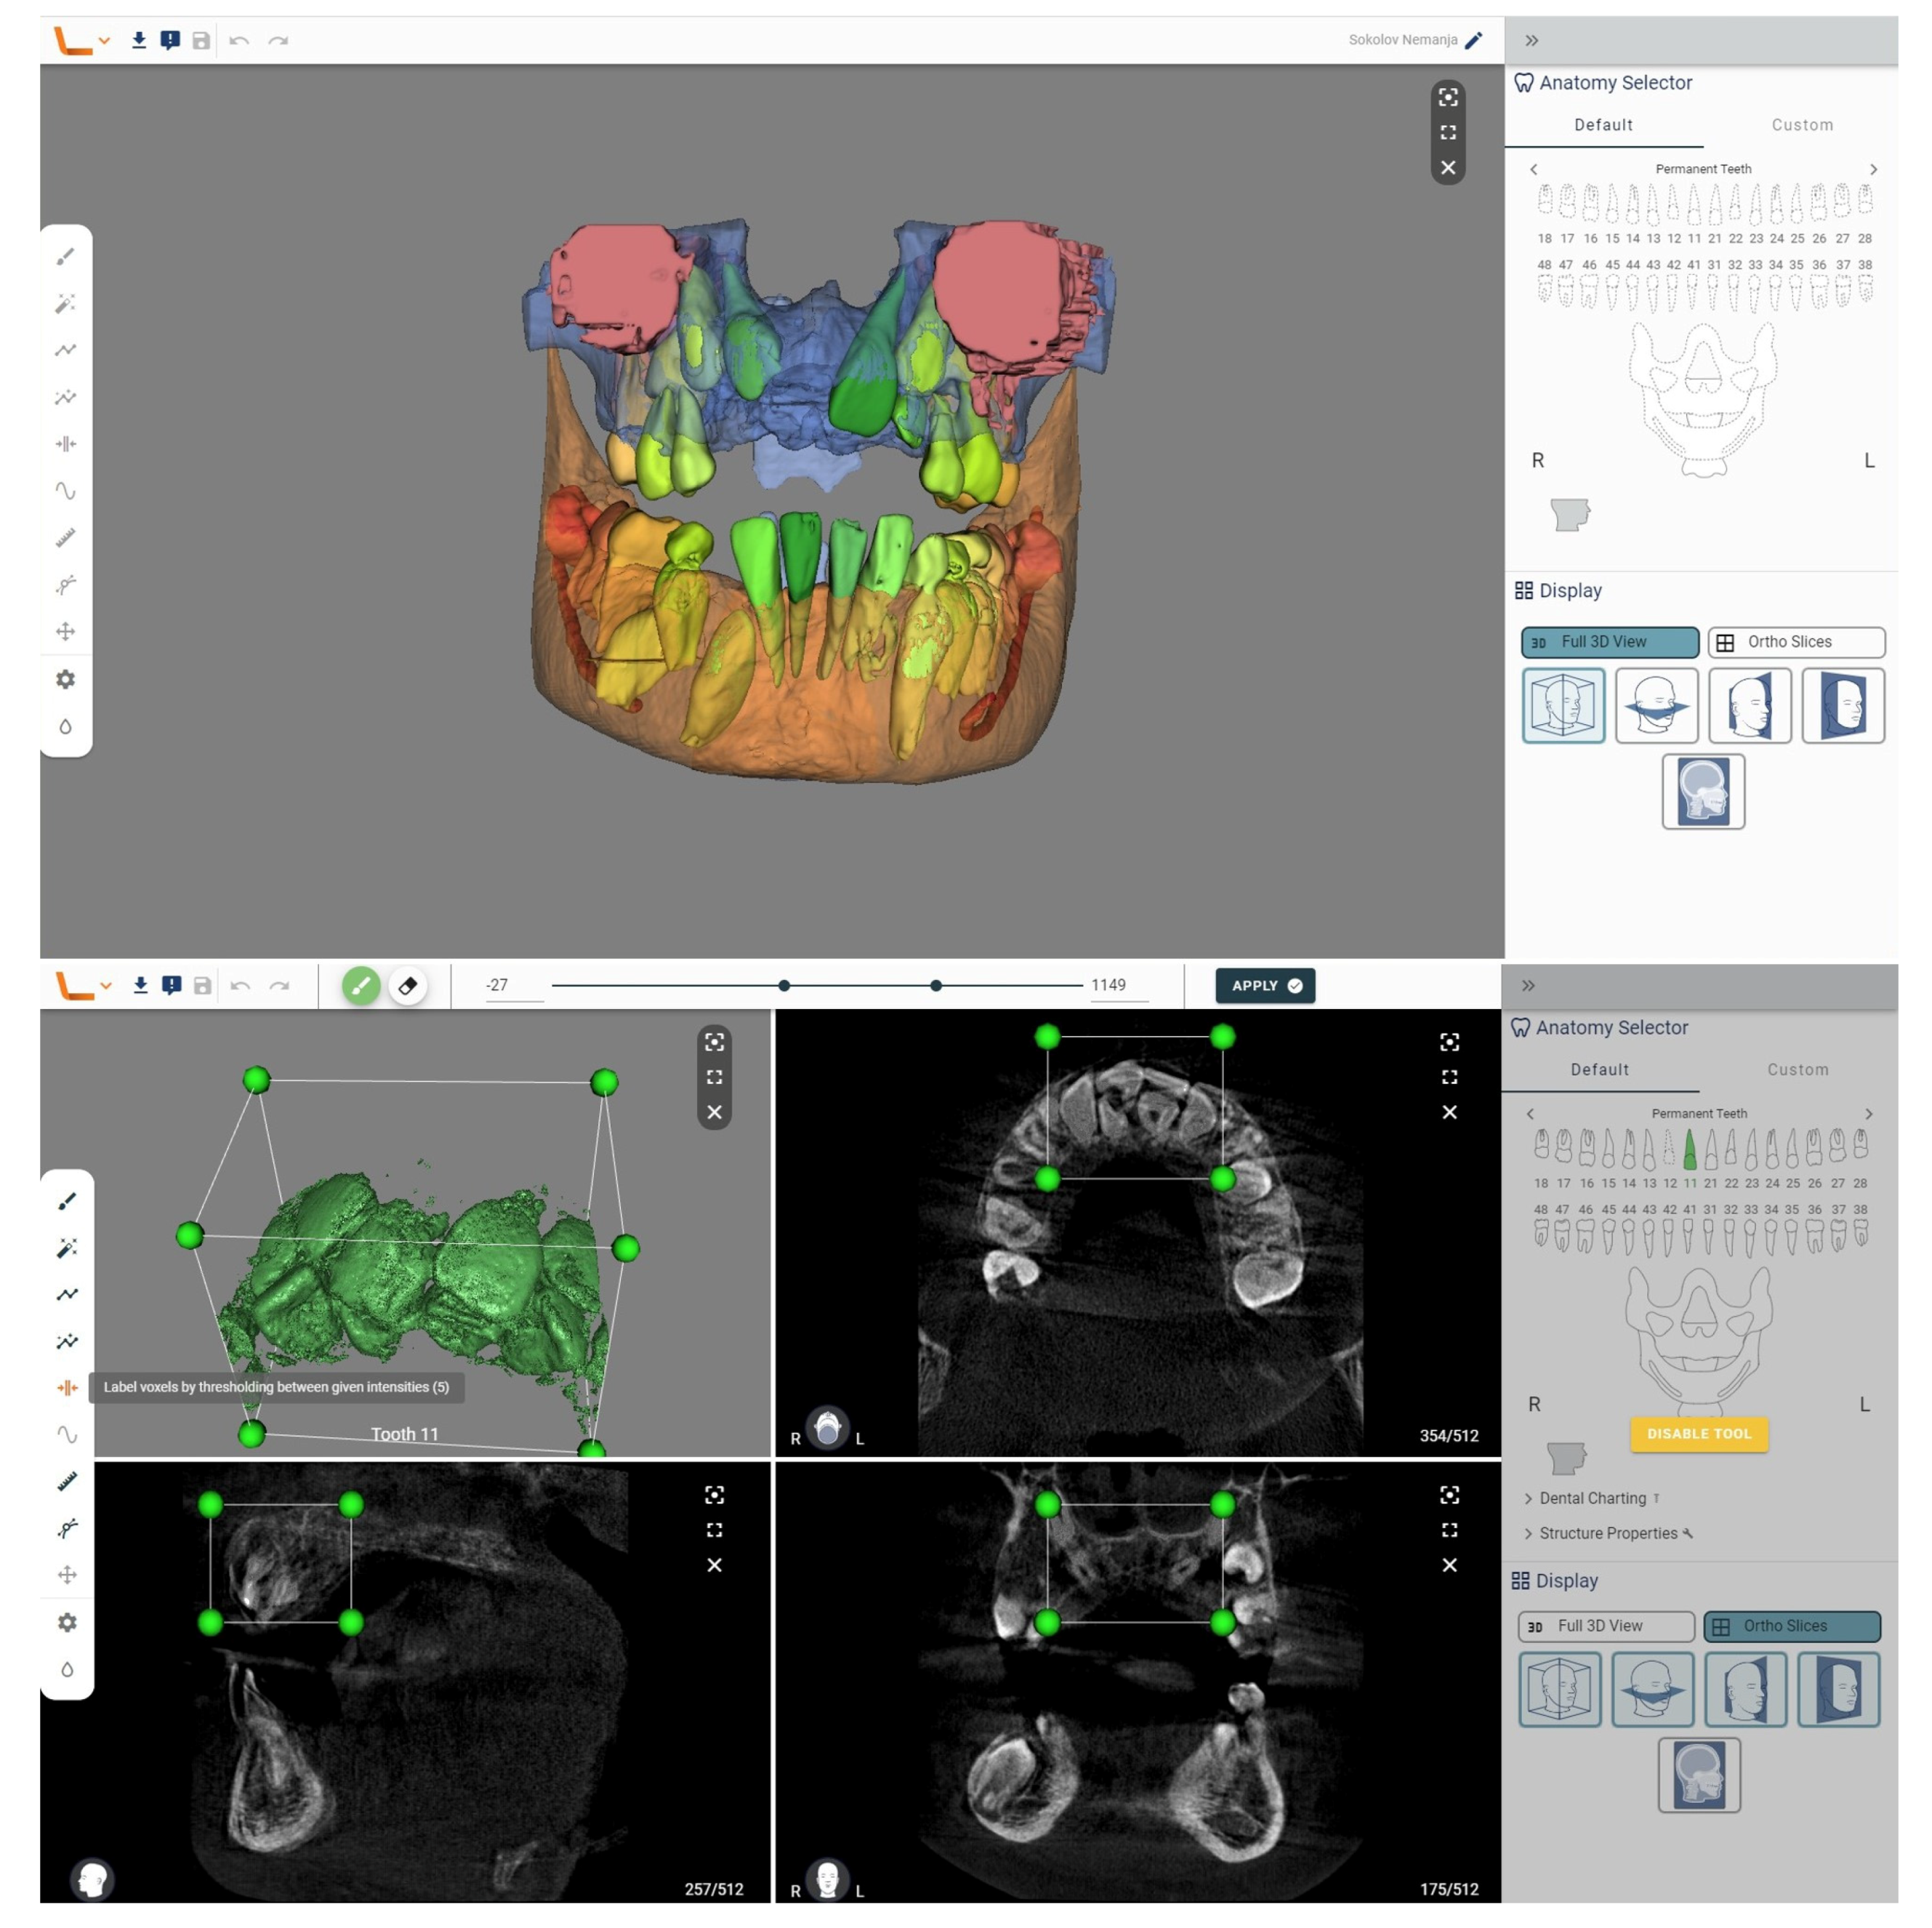Open Default tab in top Anatomy Selector

click(1603, 125)
